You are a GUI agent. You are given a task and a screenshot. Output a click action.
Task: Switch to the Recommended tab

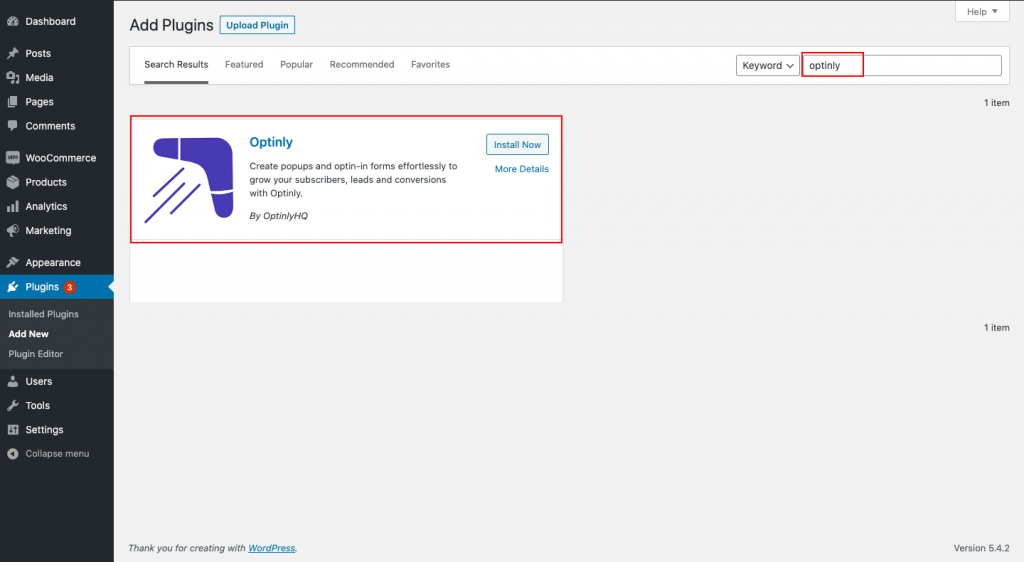click(x=362, y=65)
